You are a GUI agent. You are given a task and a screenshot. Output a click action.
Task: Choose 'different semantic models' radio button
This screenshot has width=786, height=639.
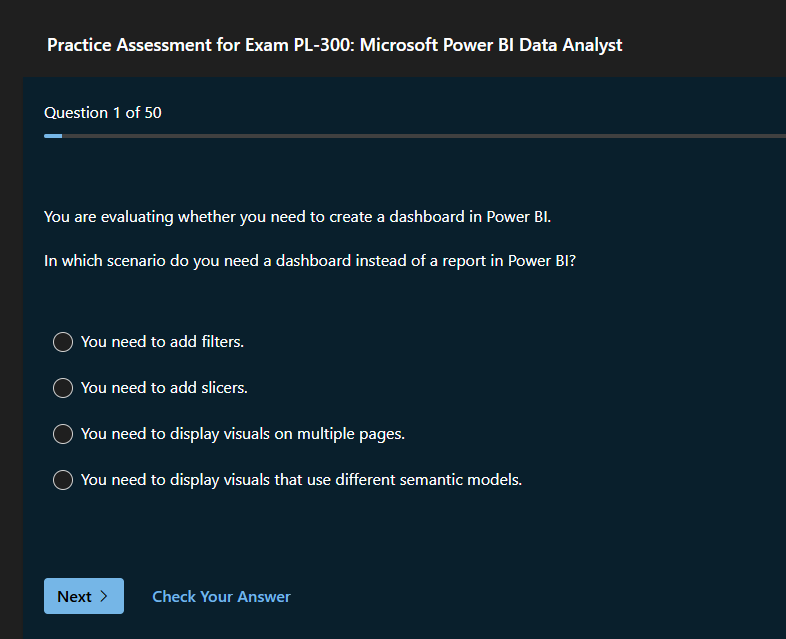click(x=63, y=480)
